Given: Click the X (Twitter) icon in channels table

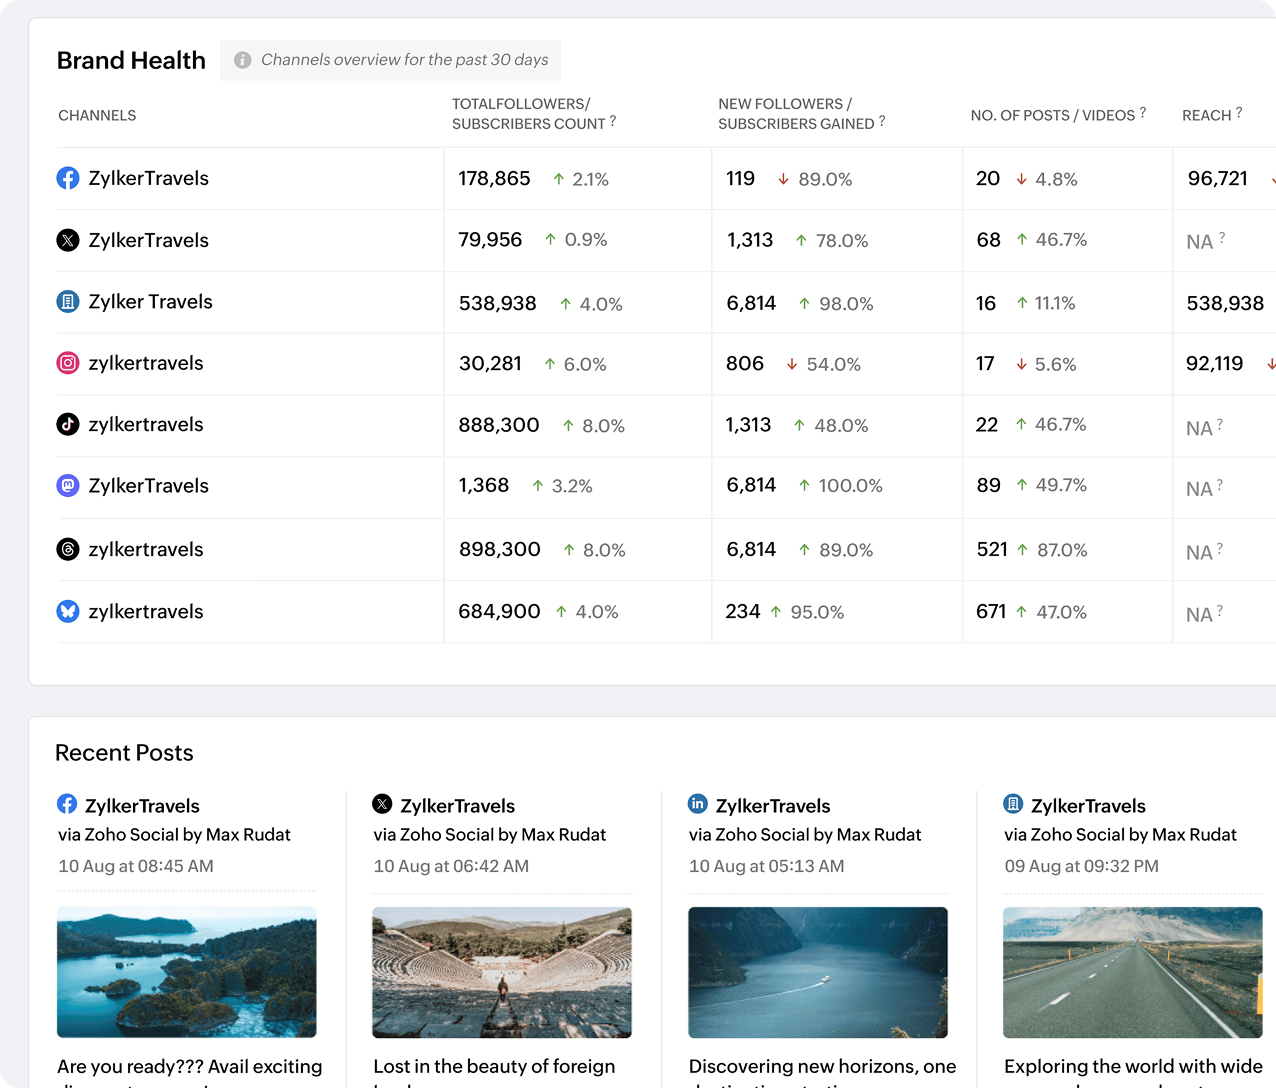Looking at the screenshot, I should pos(68,240).
